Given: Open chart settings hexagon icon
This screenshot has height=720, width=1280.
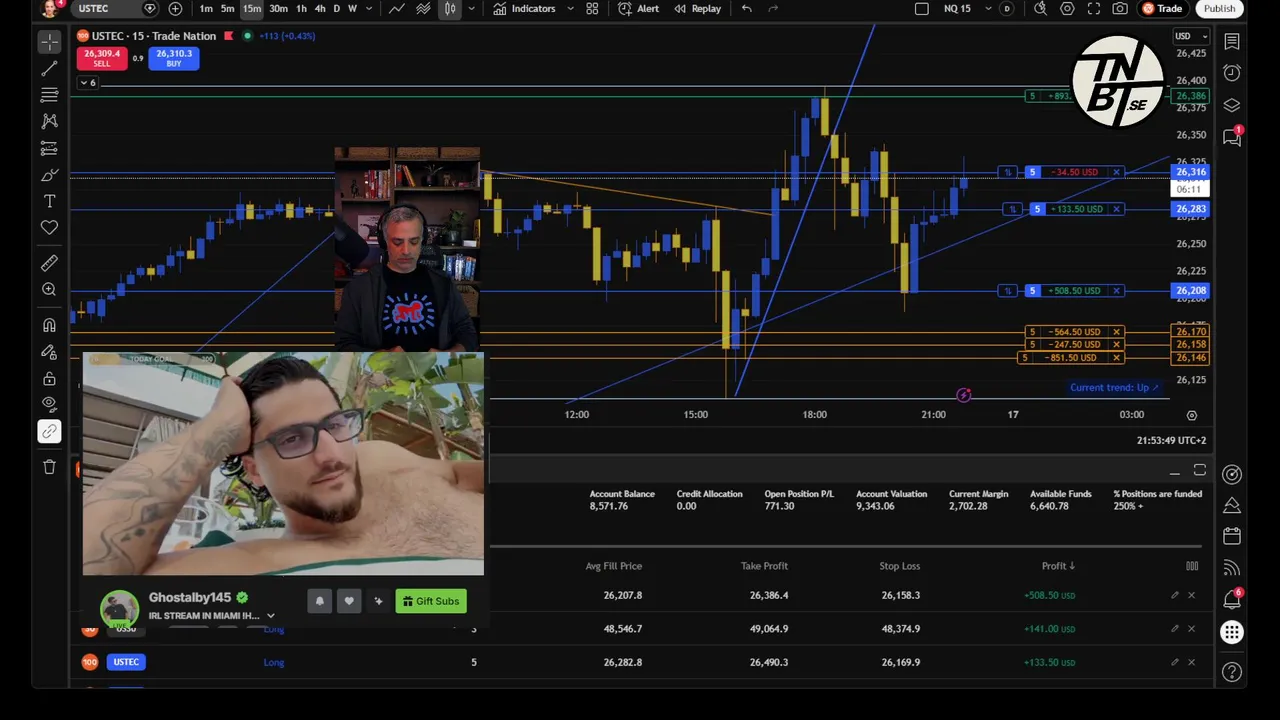Looking at the screenshot, I should tap(1067, 9).
